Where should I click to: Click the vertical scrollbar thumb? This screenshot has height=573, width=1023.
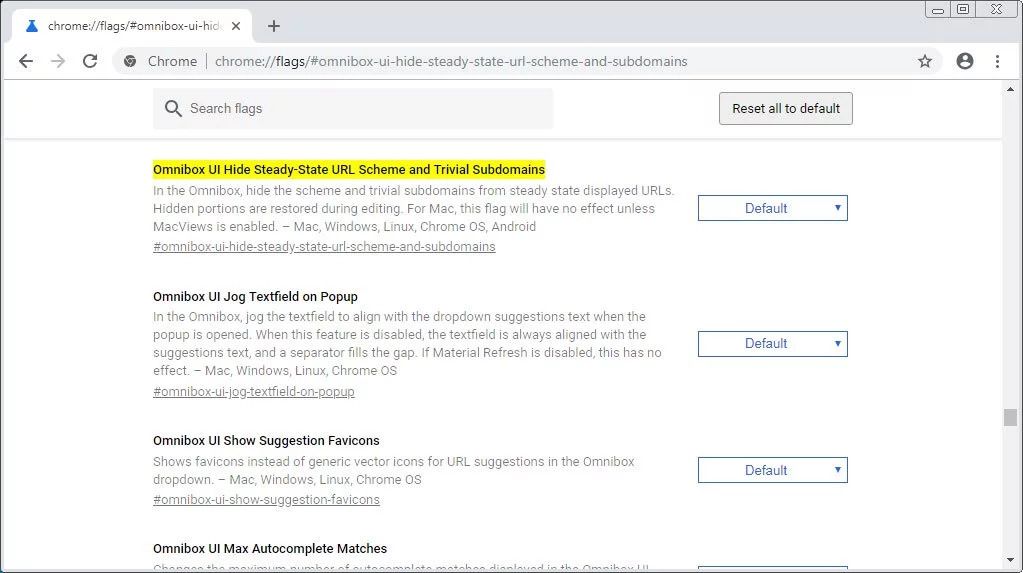[x=1011, y=417]
